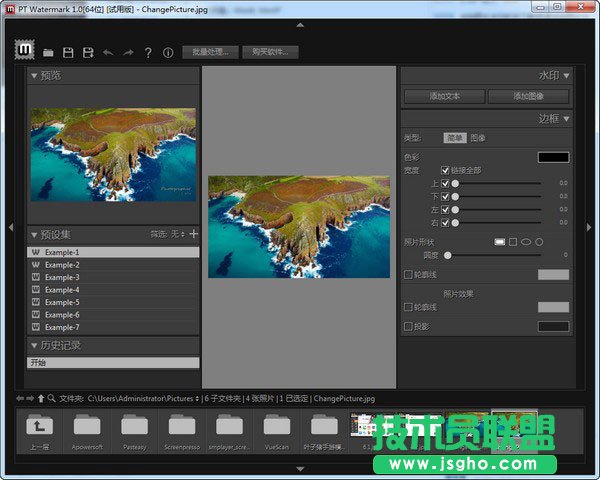
Task: Uncheck the 上 border width checkbox
Action: (445, 183)
